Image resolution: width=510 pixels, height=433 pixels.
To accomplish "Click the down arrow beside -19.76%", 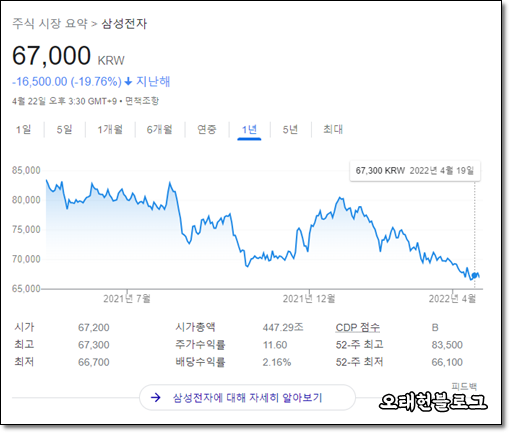I will point(128,81).
